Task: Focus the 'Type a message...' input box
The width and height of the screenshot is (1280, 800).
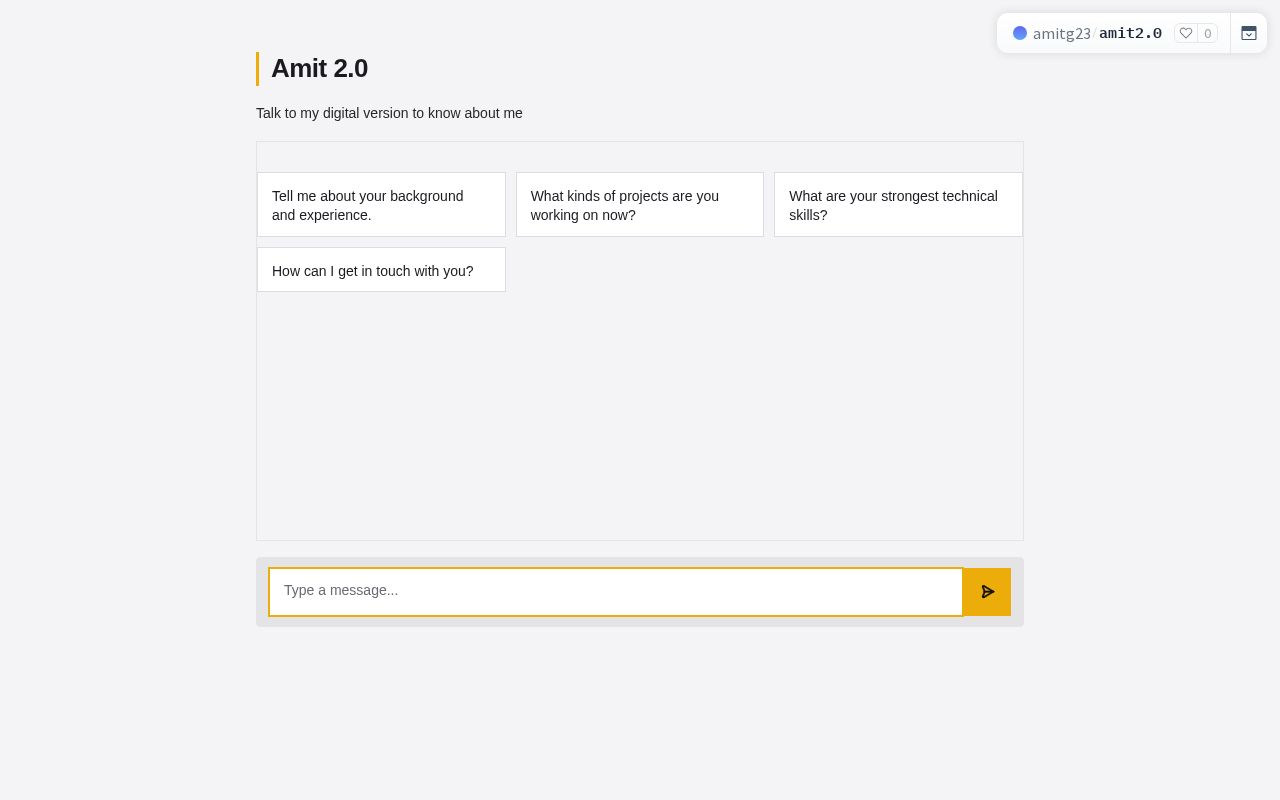Action: click(616, 592)
